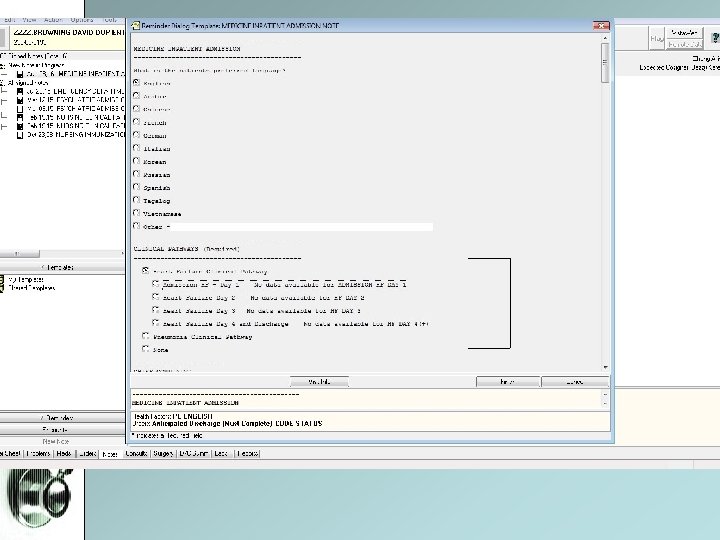
Task: Click the Visit Info button
Action: (x=319, y=382)
